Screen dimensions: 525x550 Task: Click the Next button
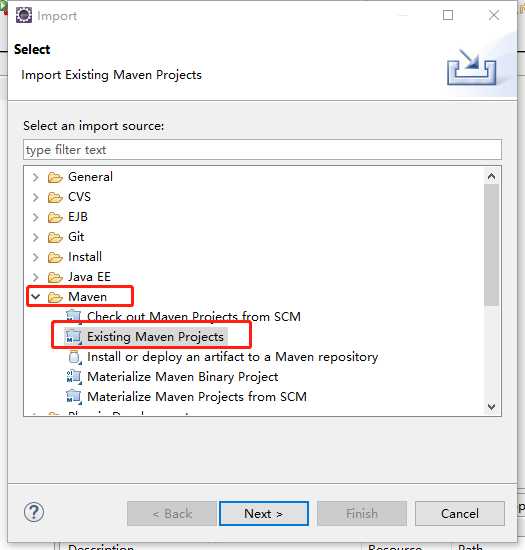click(x=264, y=514)
